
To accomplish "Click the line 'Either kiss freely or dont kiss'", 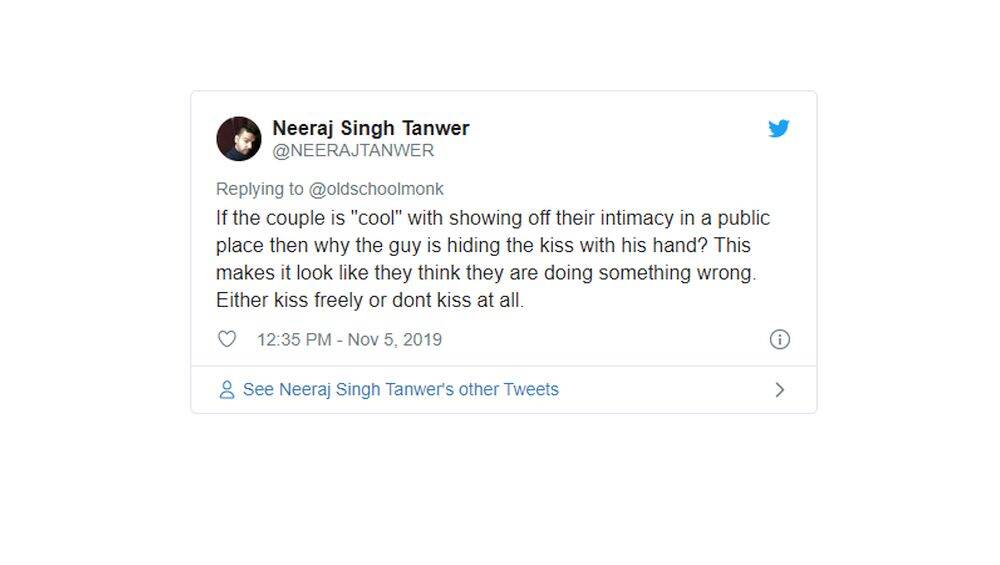I will [370, 300].
